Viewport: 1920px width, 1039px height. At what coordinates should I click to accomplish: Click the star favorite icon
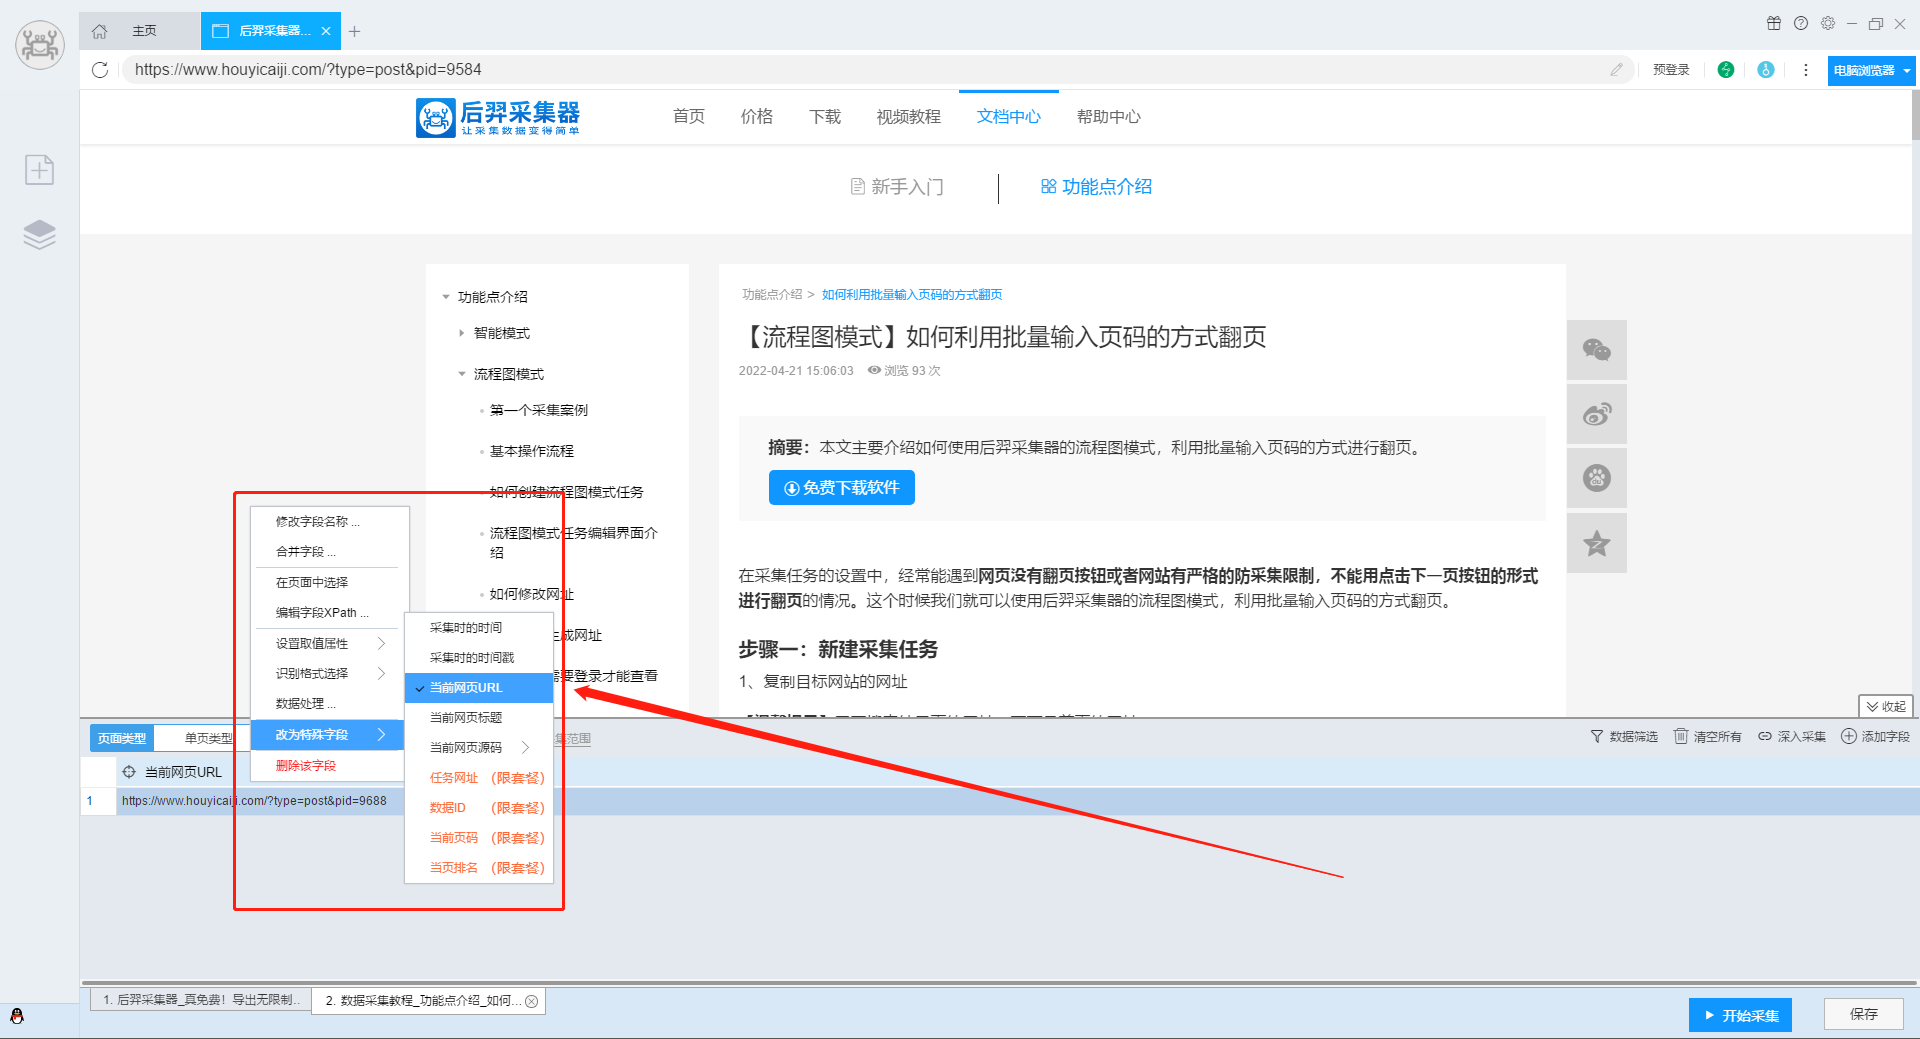1597,543
